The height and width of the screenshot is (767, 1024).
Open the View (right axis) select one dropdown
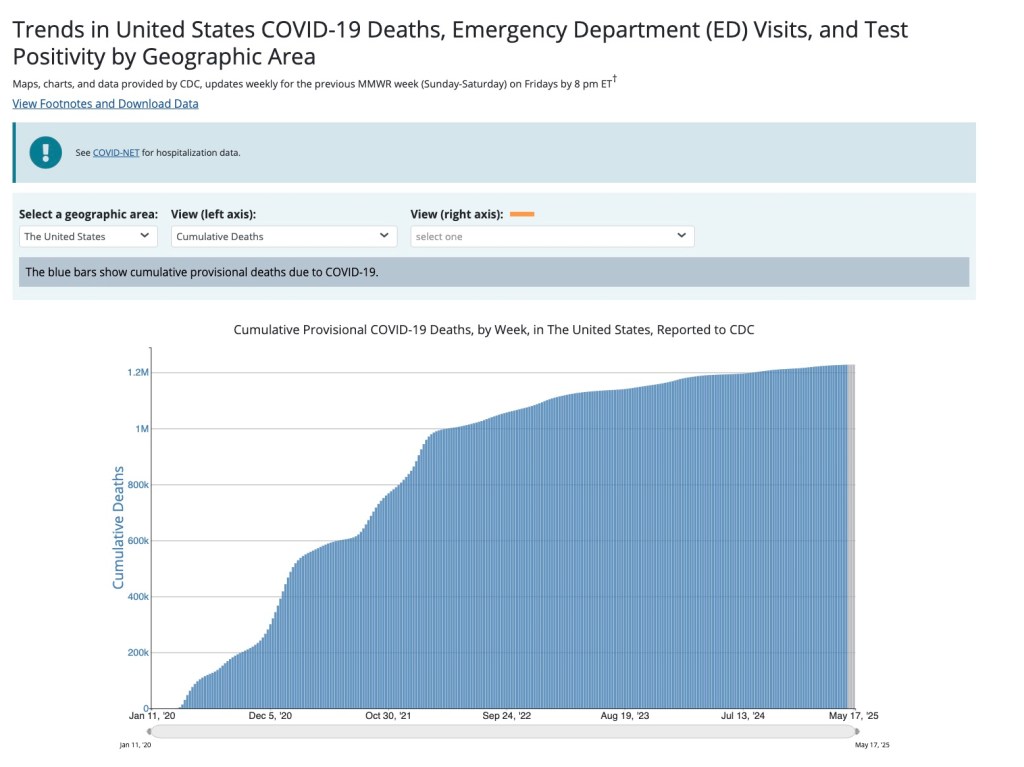552,236
